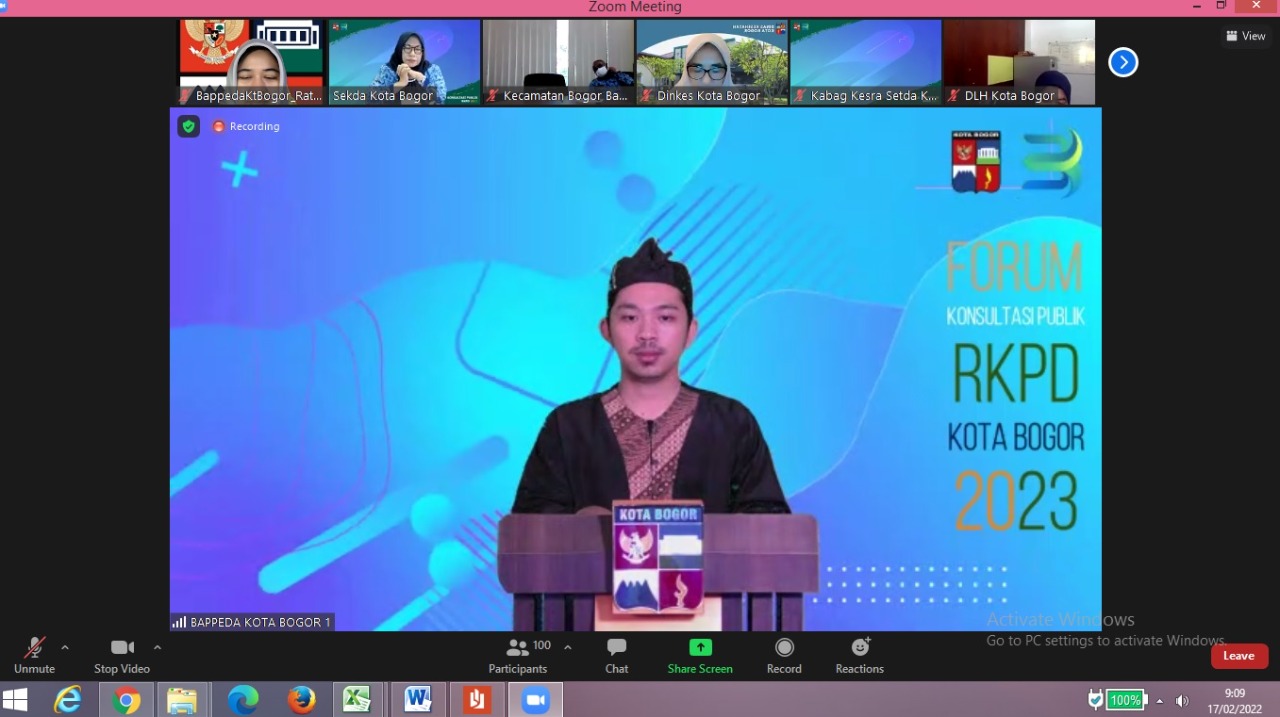This screenshot has width=1280, height=717.
Task: Expand audio options arrow next to Unmute
Action: coord(65,647)
